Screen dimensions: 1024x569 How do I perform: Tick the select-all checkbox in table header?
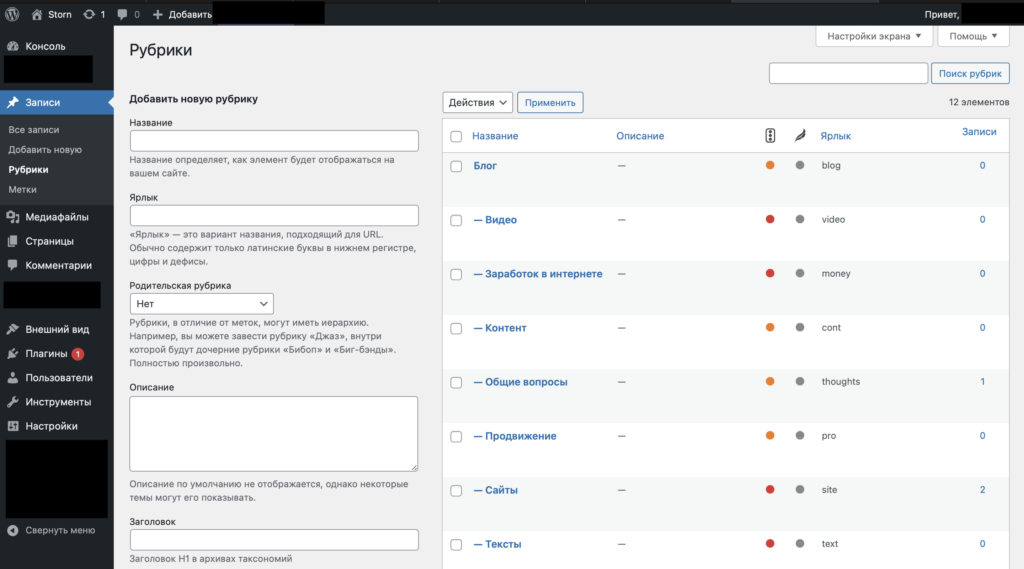pyautogui.click(x=456, y=137)
